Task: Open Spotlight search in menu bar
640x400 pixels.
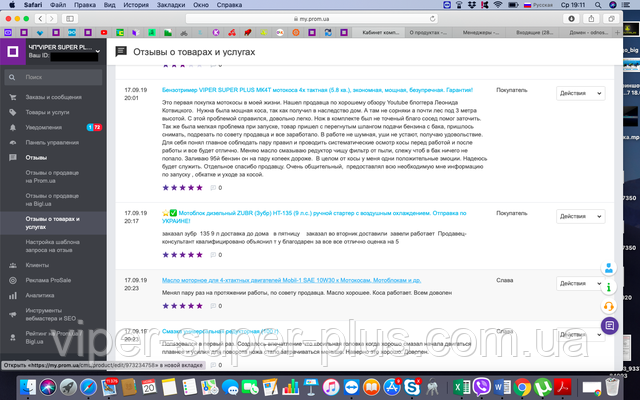Action: click(598, 5)
